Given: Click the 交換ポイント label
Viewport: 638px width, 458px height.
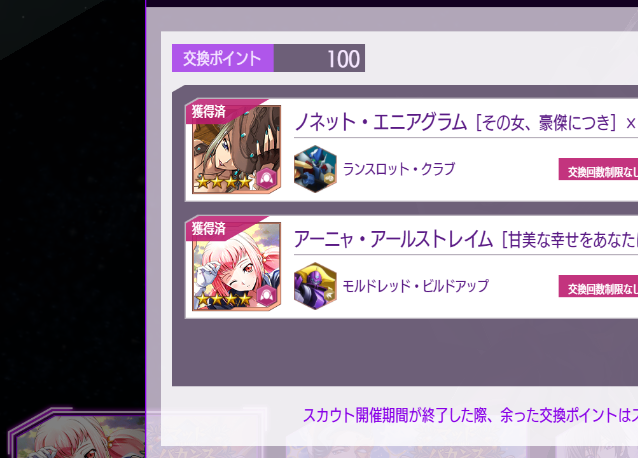Looking at the screenshot, I should [223, 58].
